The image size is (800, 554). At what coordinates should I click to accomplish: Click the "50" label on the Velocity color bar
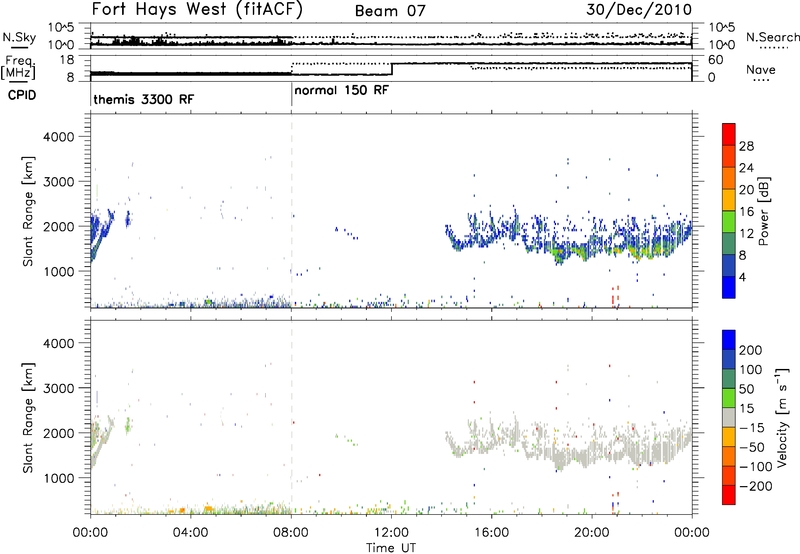coord(746,389)
